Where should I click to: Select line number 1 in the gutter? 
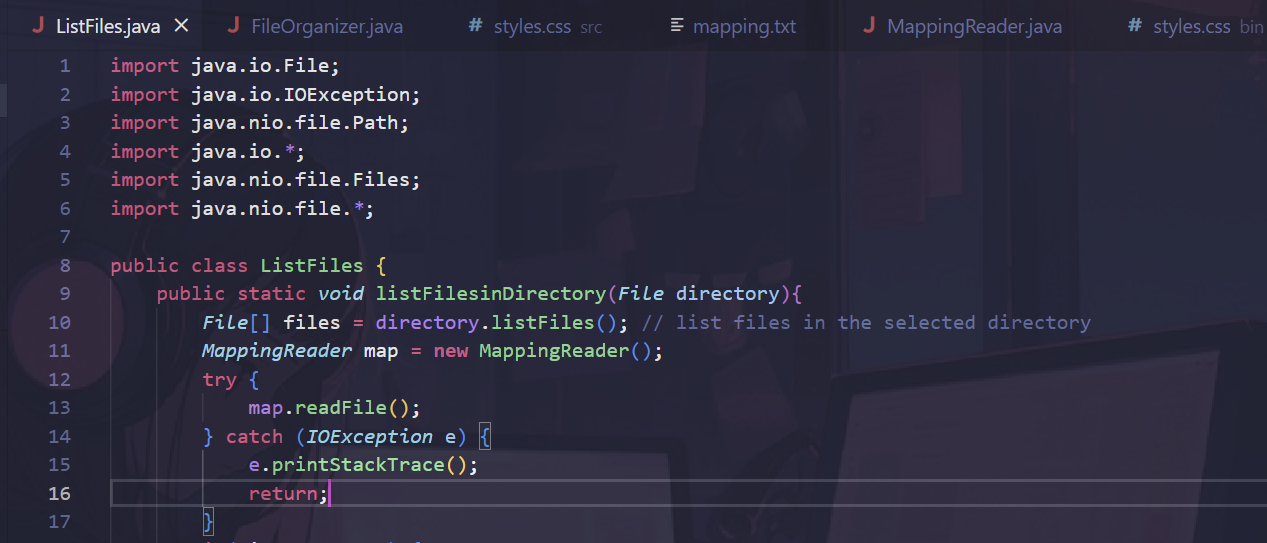tap(65, 66)
